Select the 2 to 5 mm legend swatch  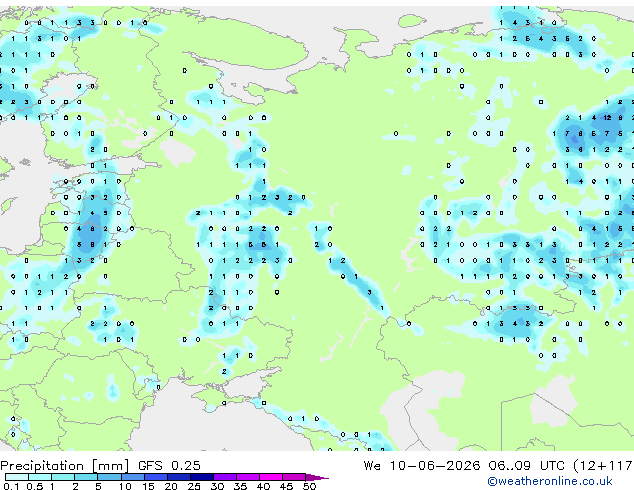(x=86, y=477)
